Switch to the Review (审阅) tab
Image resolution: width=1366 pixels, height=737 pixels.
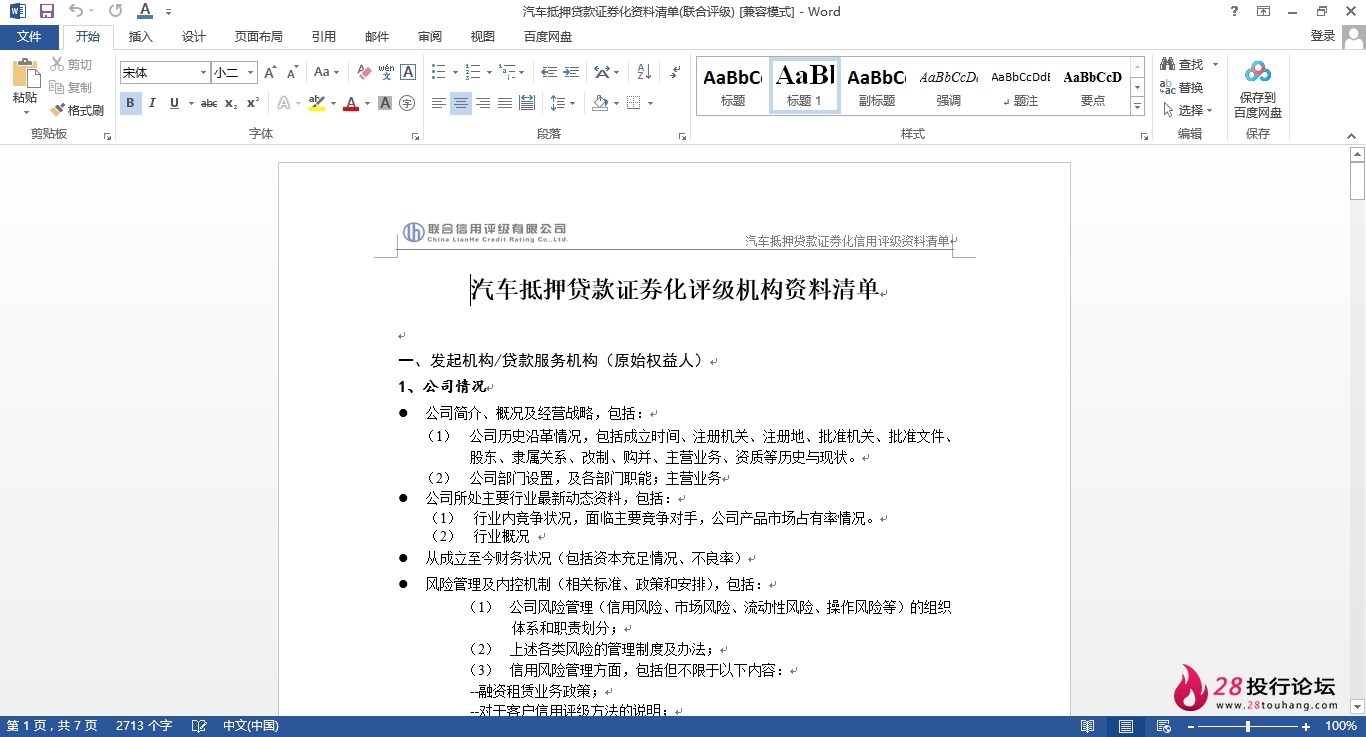[430, 37]
